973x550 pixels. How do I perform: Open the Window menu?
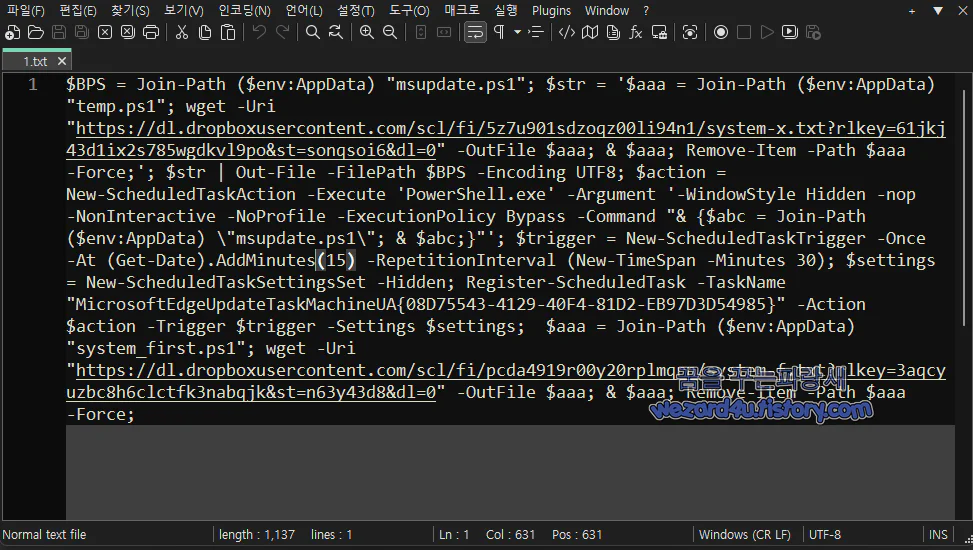(x=607, y=11)
